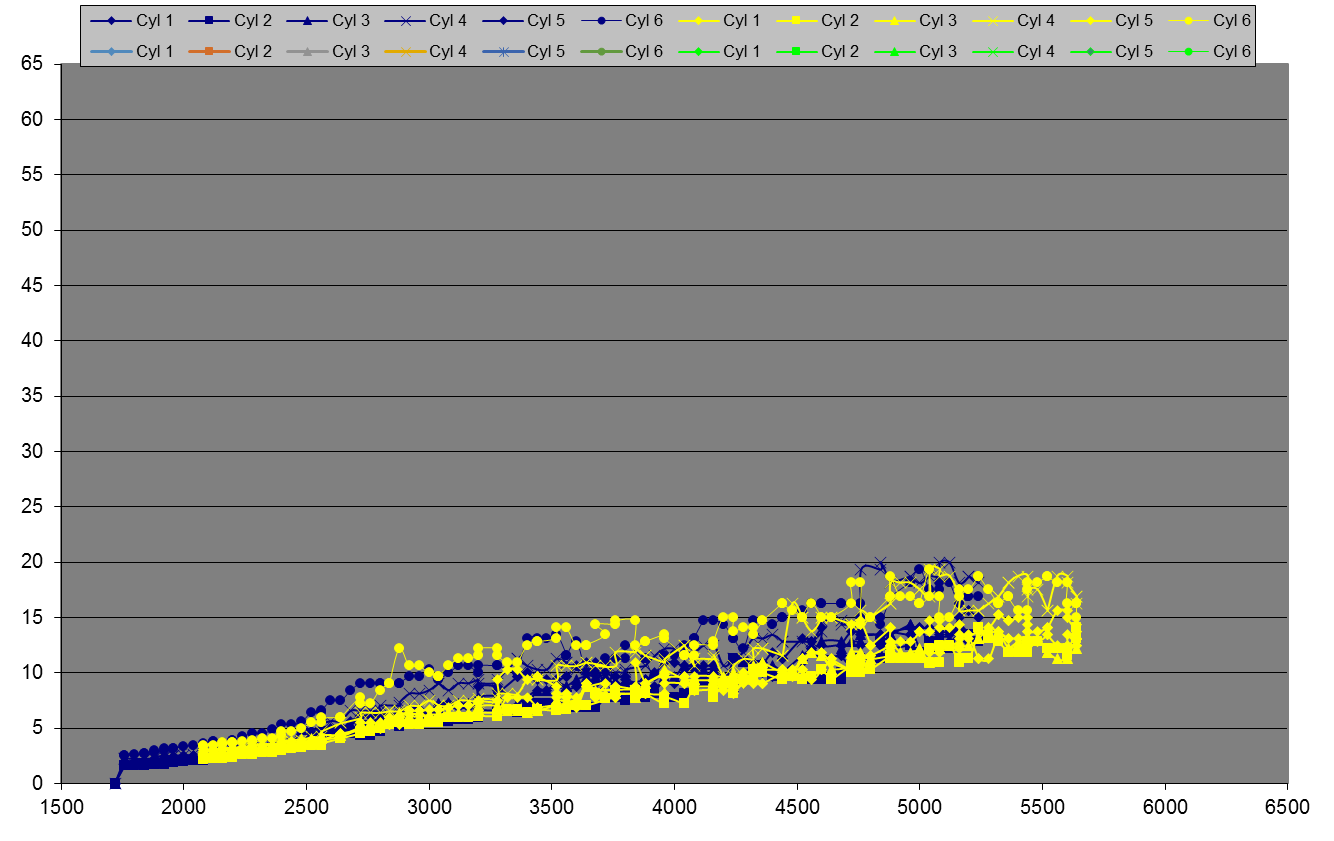1334x841 pixels.
Task: Select the navy square data point at chart origin
Action: [x=115, y=784]
